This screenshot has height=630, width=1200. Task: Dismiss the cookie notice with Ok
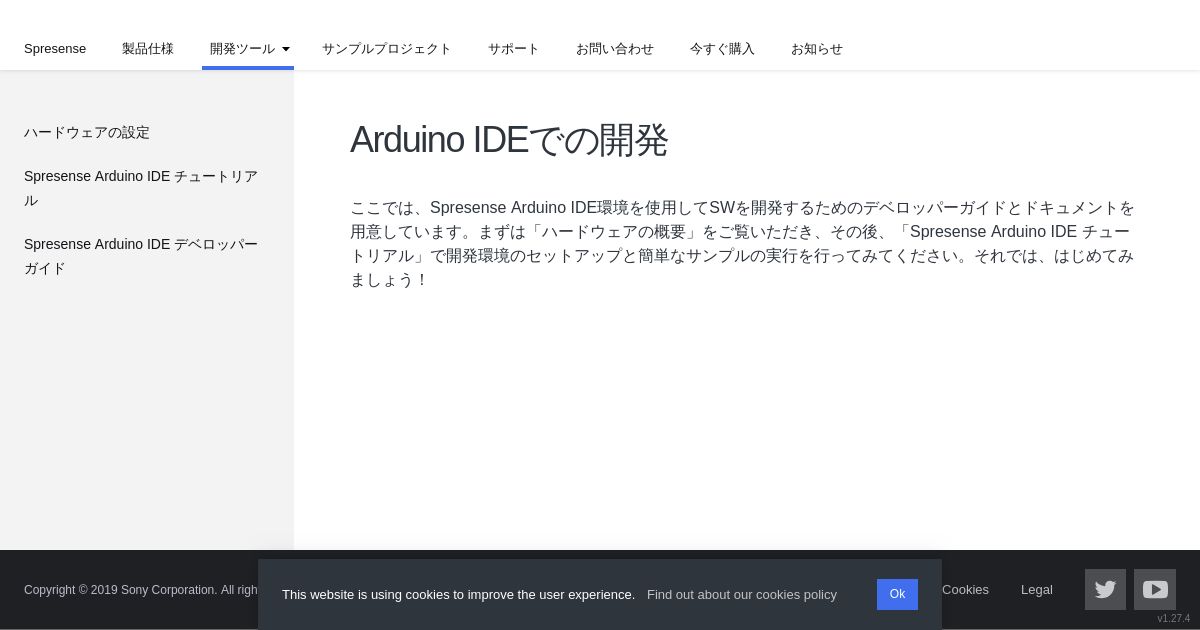897,594
